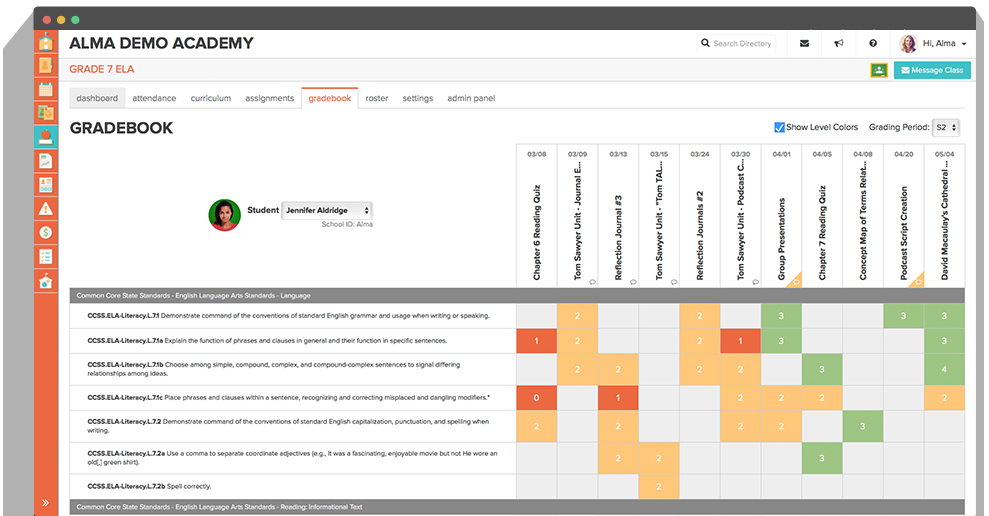Go to the admin panel tab
The image size is (989, 516).
click(x=470, y=98)
